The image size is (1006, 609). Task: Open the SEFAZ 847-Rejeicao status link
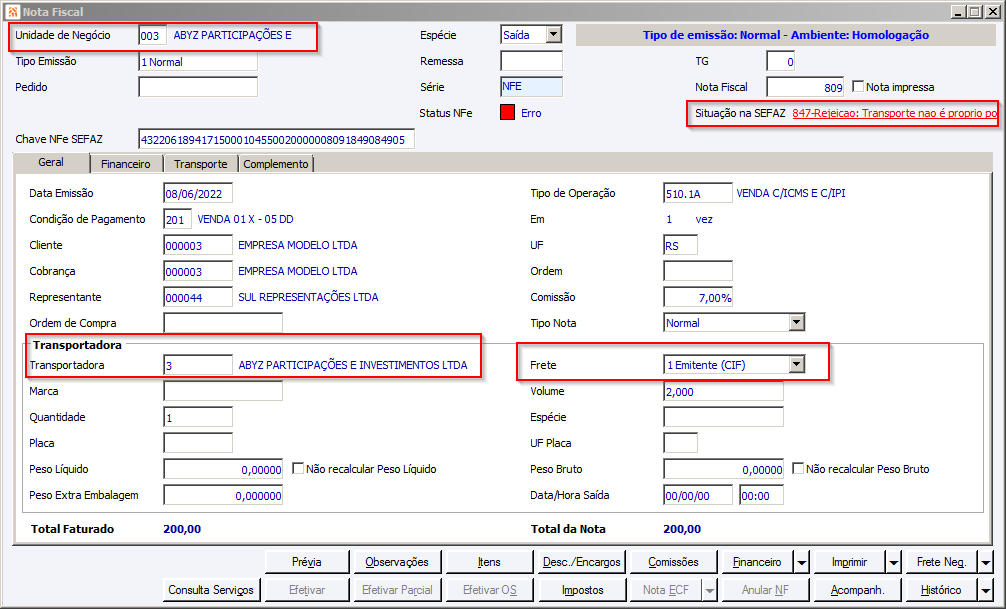[x=894, y=113]
